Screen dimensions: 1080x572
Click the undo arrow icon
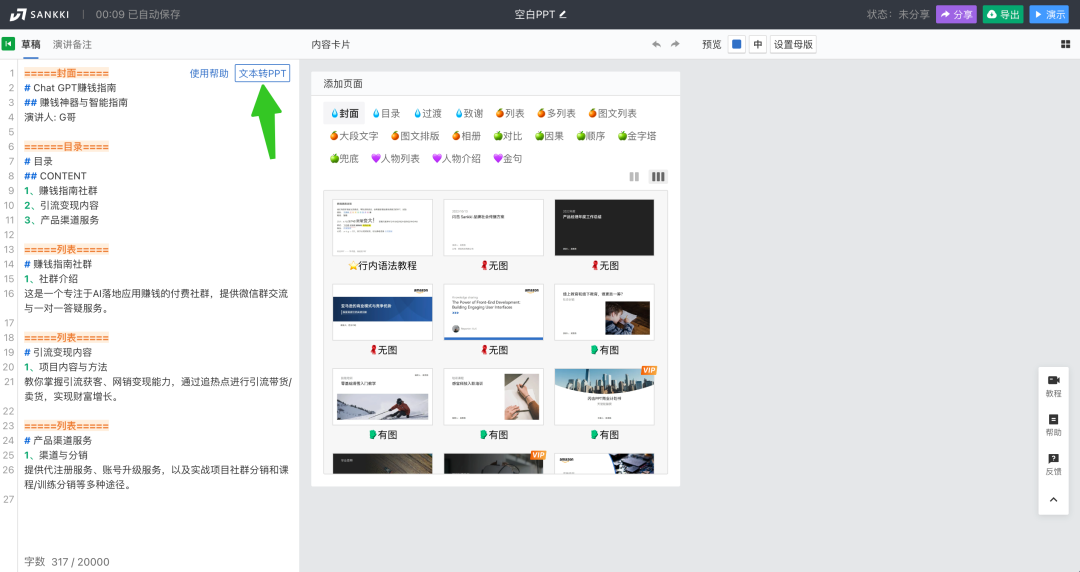point(656,44)
